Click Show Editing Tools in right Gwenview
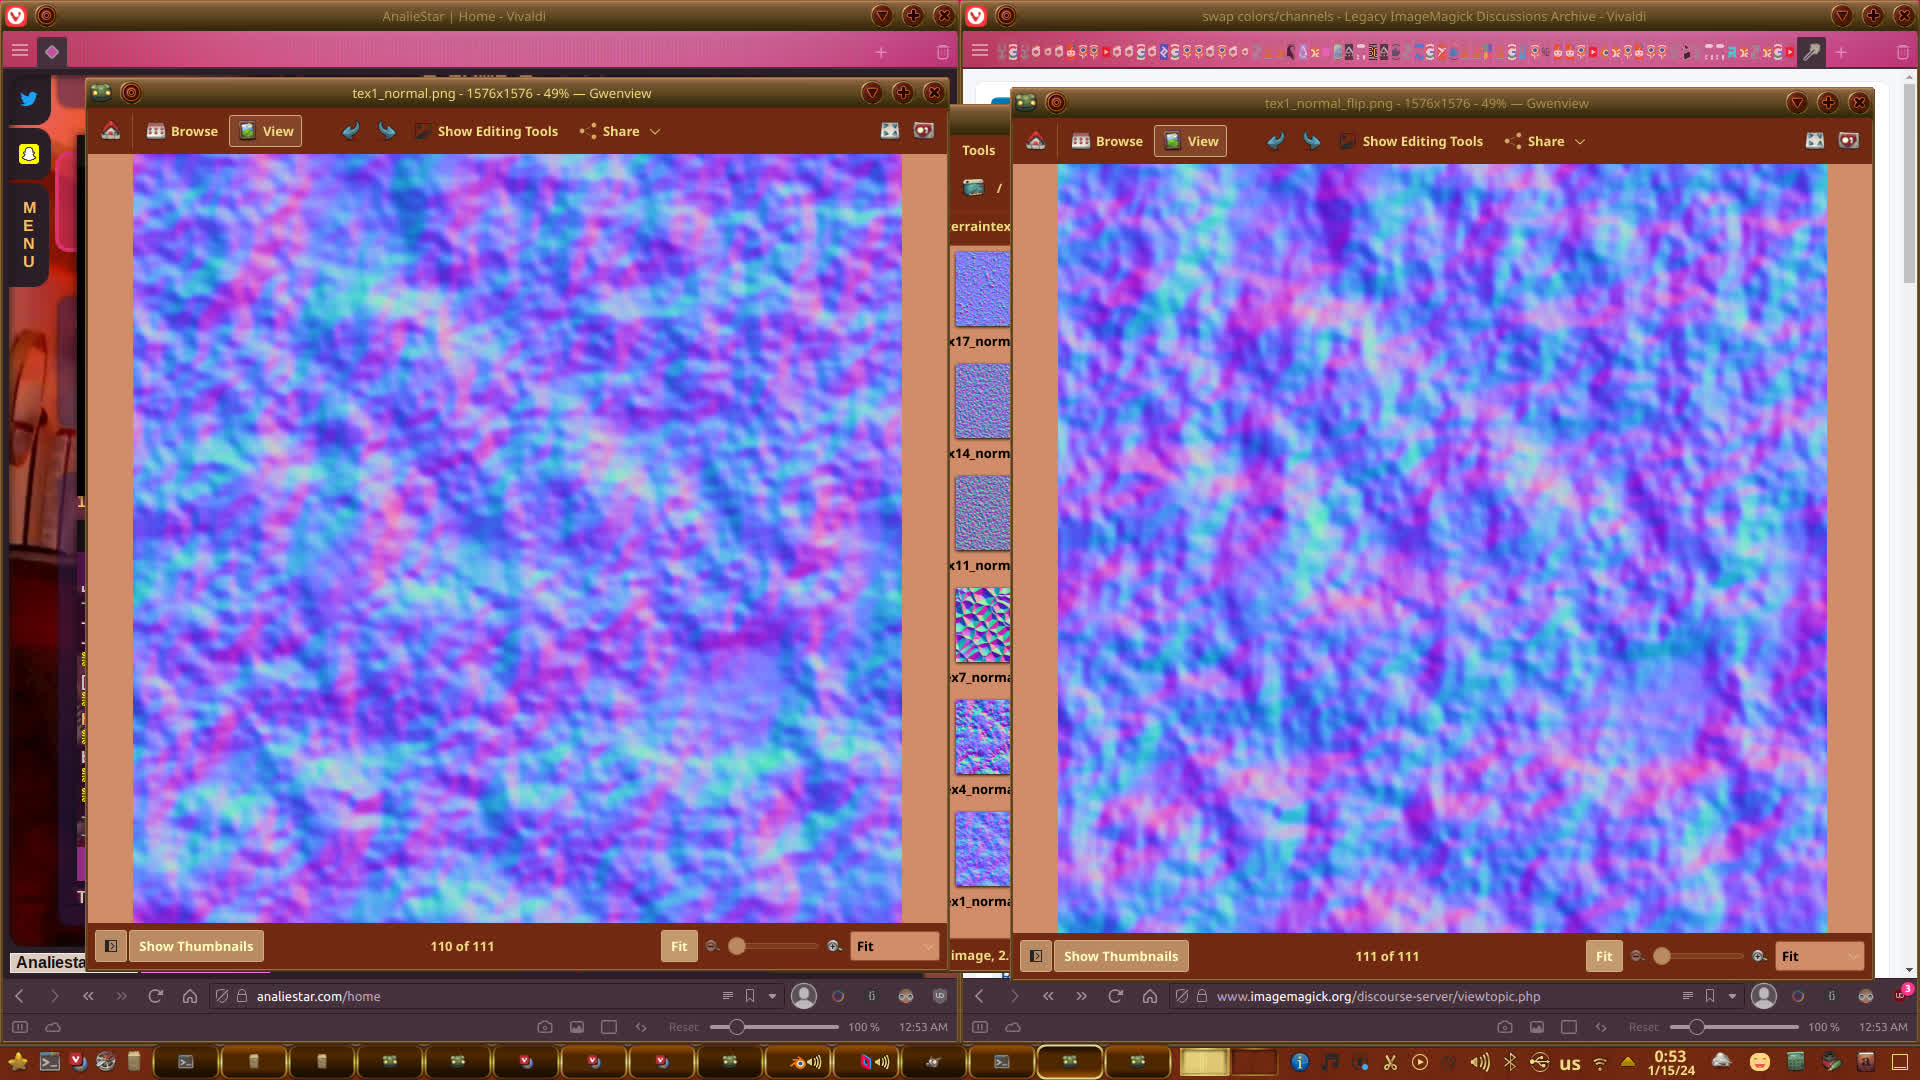This screenshot has height=1080, width=1920. 1411,141
